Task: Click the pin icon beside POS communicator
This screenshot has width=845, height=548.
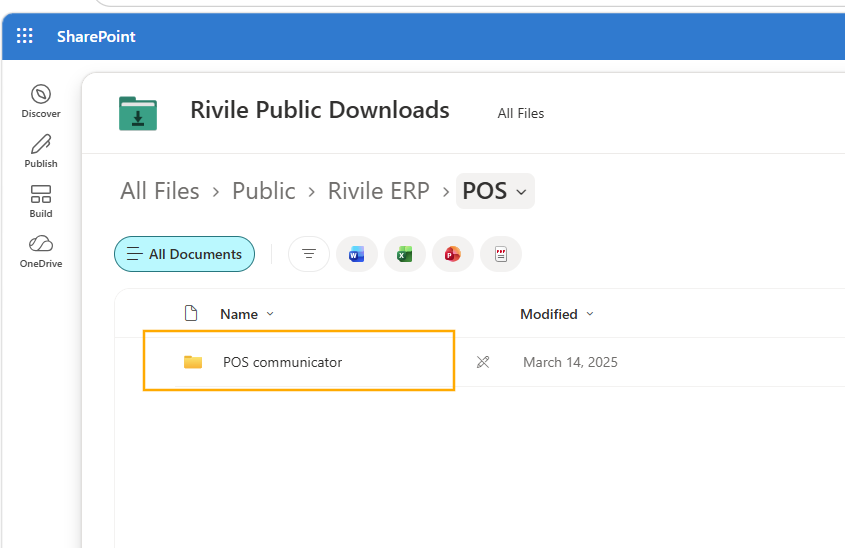Action: (483, 362)
